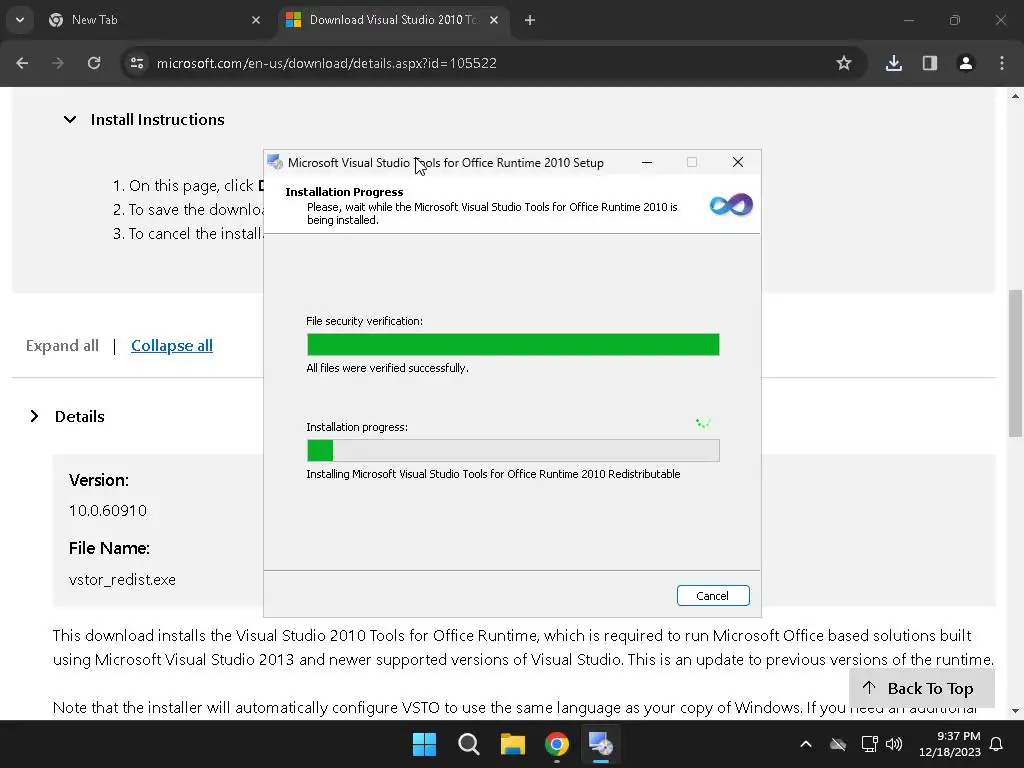Click Expand all on the page

[x=62, y=345]
